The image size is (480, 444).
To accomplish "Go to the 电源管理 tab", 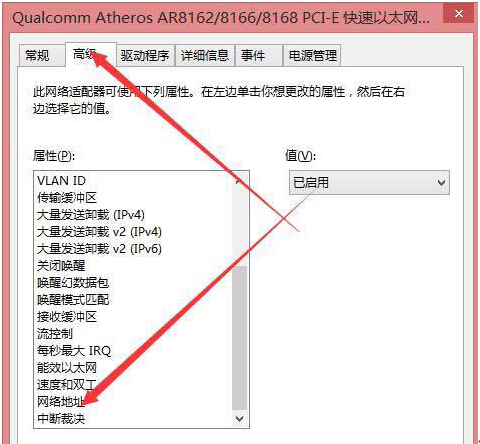I will click(x=312, y=55).
